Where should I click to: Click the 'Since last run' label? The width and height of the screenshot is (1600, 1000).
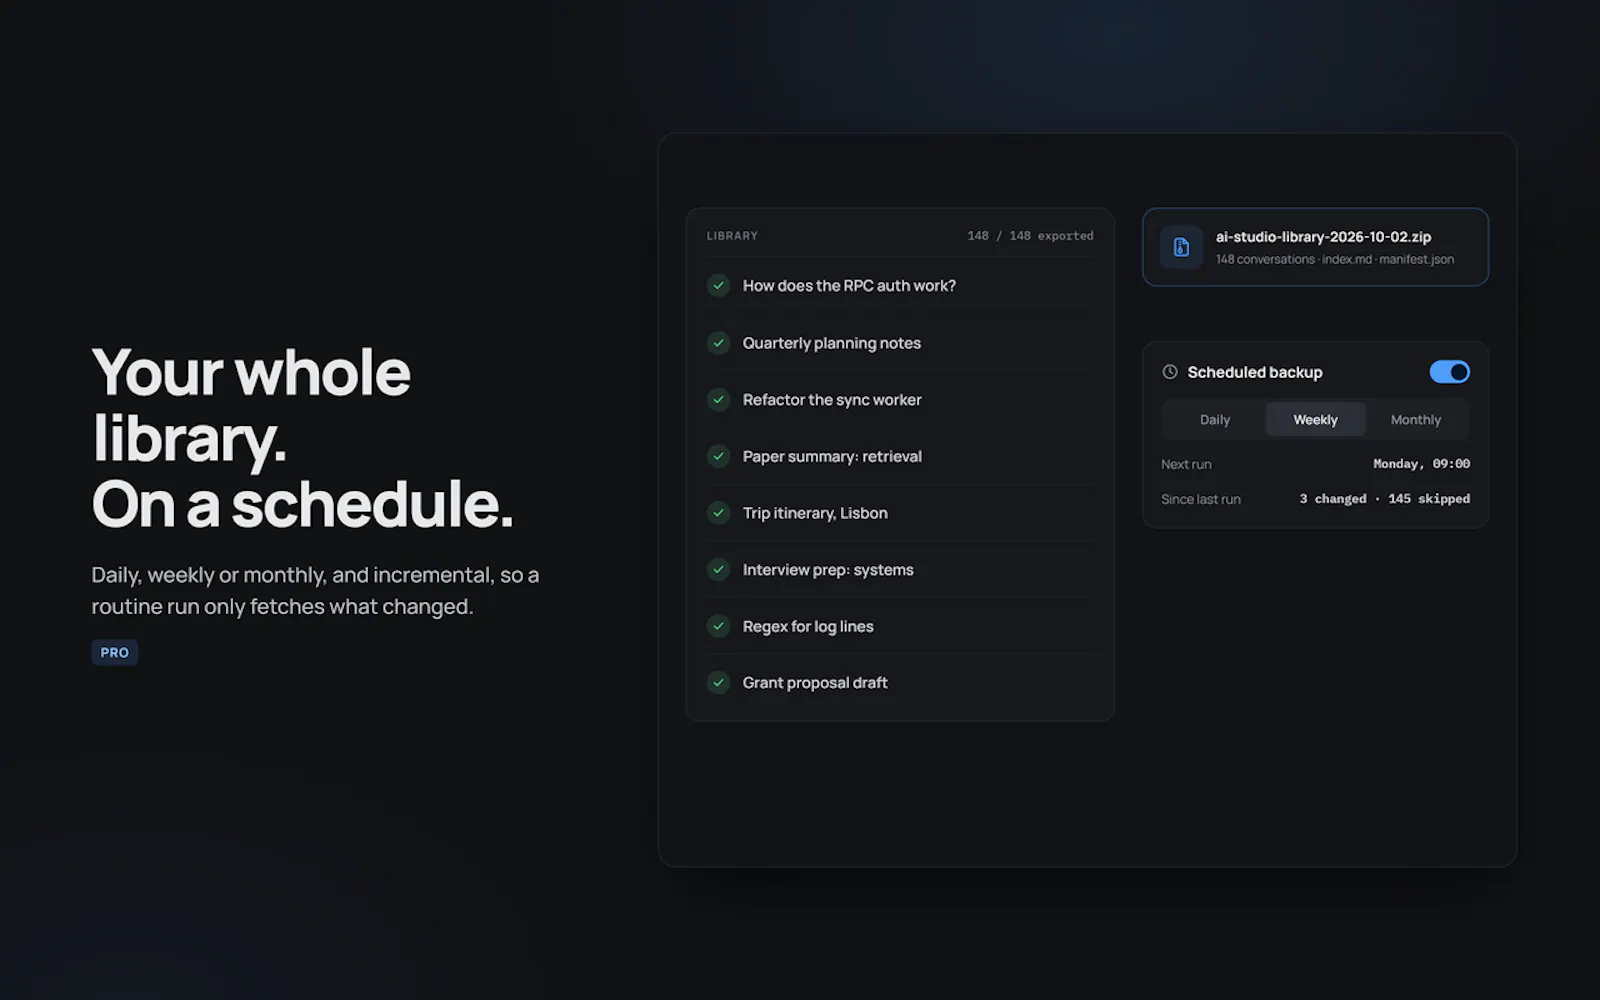(1201, 499)
